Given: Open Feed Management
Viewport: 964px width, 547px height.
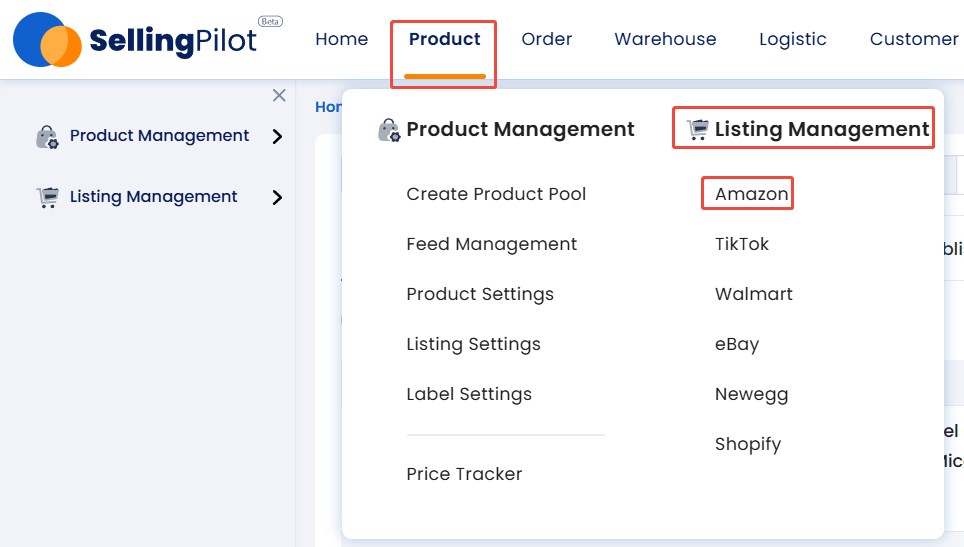Looking at the screenshot, I should (x=491, y=245).
